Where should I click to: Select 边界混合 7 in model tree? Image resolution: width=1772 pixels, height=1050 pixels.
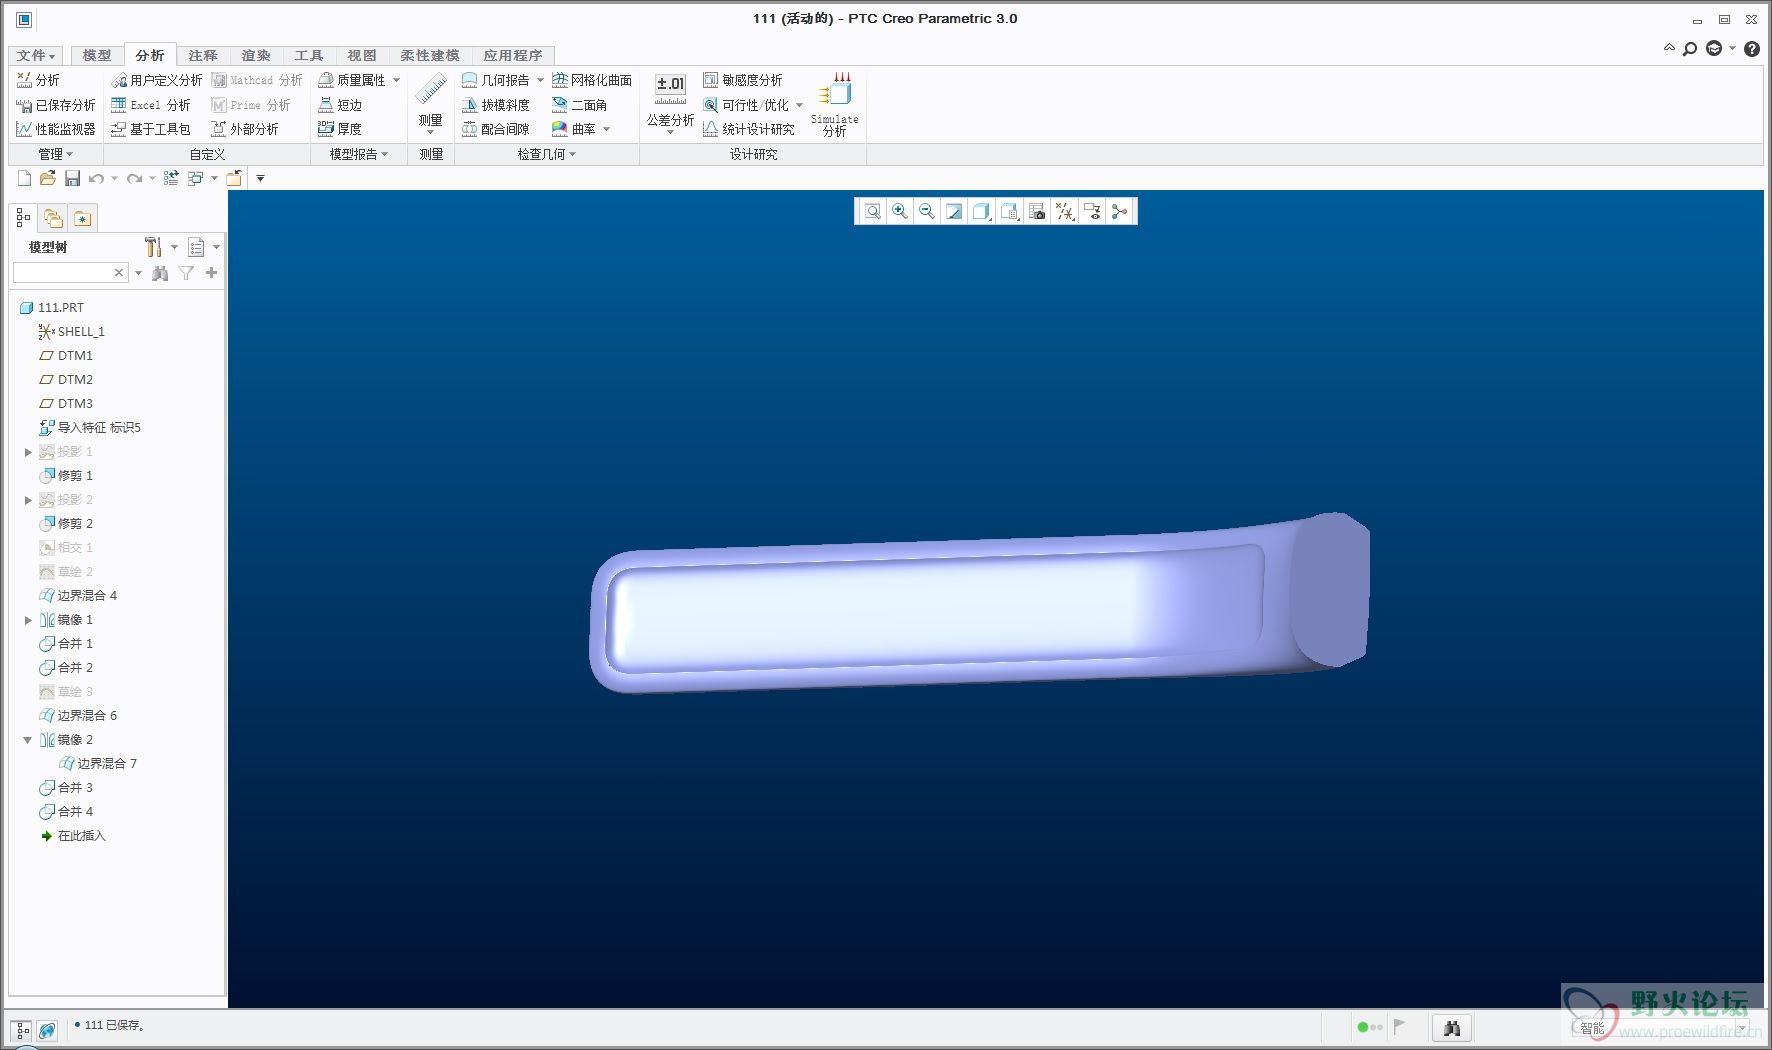(98, 763)
